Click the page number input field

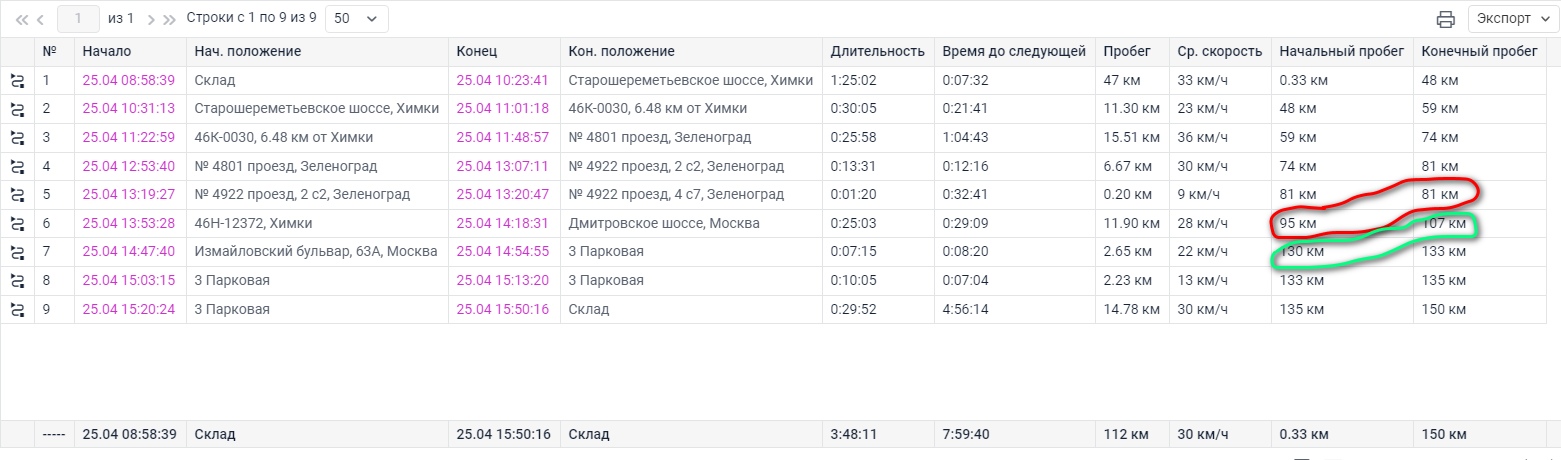click(x=79, y=19)
